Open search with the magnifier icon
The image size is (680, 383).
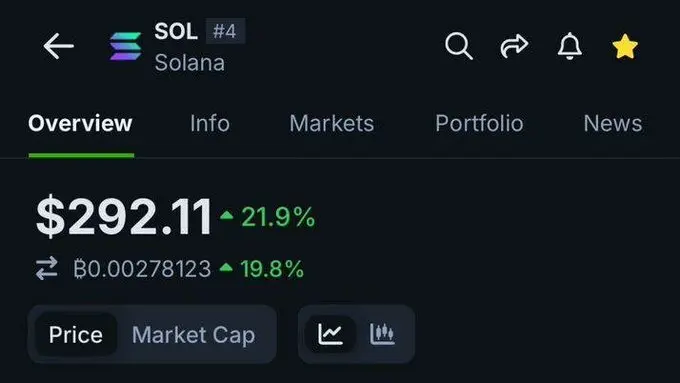pyautogui.click(x=459, y=46)
